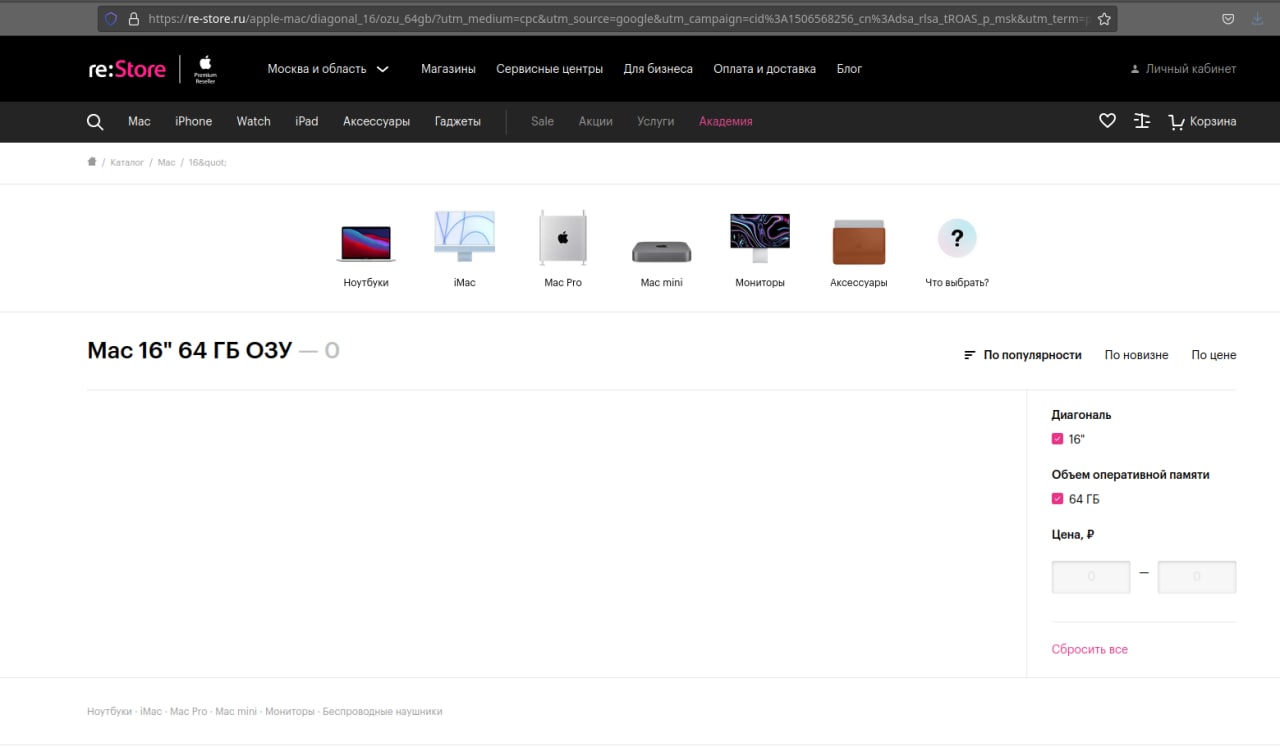Screen dimensions: 1280x756
Task: Open the Watch menu item
Action: [253, 121]
